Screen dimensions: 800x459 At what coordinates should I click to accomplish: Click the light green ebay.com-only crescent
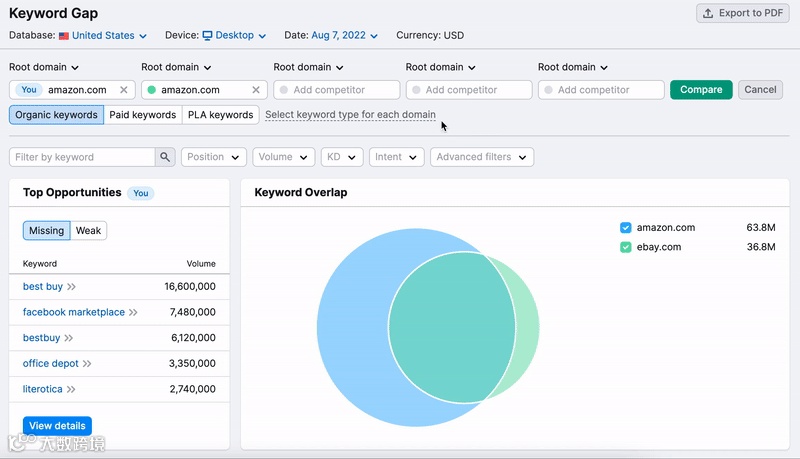527,327
